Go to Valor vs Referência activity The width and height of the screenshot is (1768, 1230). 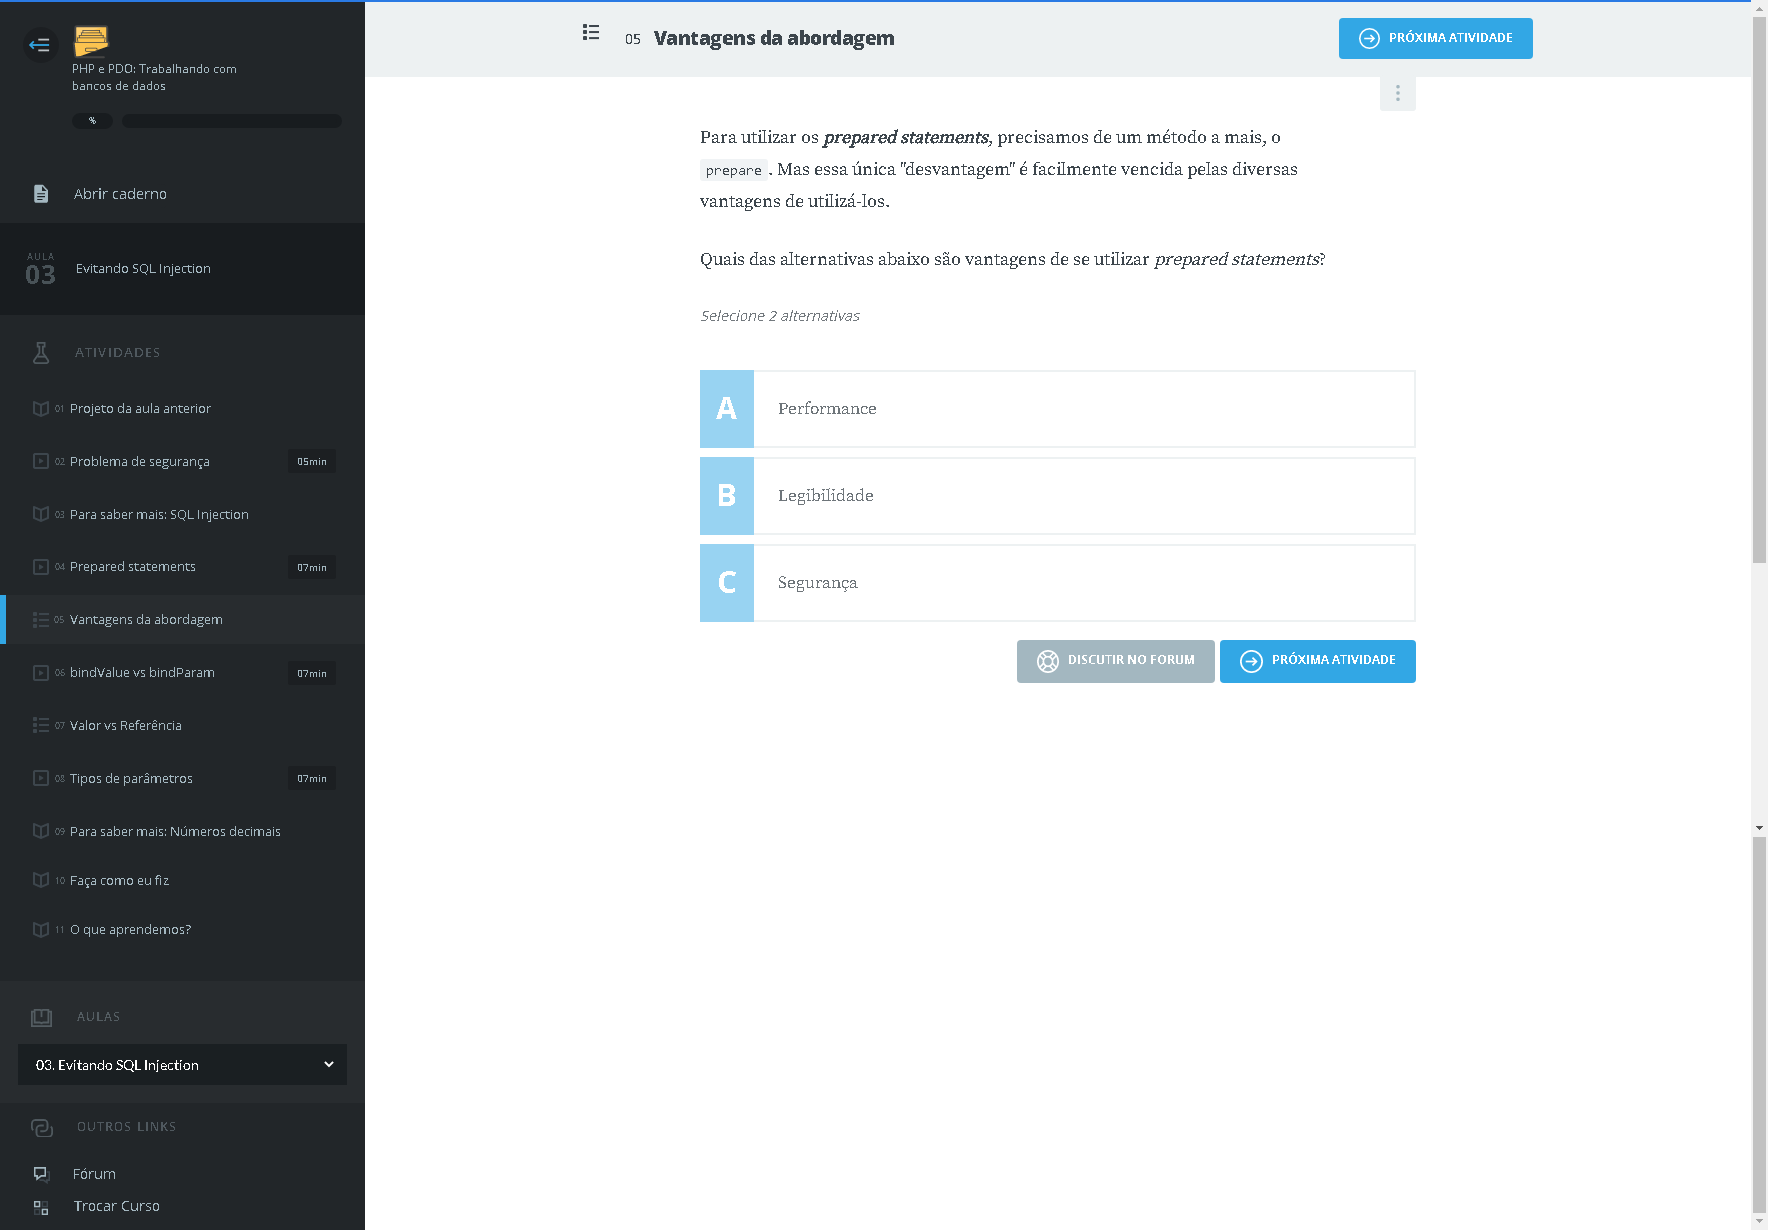pyautogui.click(x=126, y=726)
